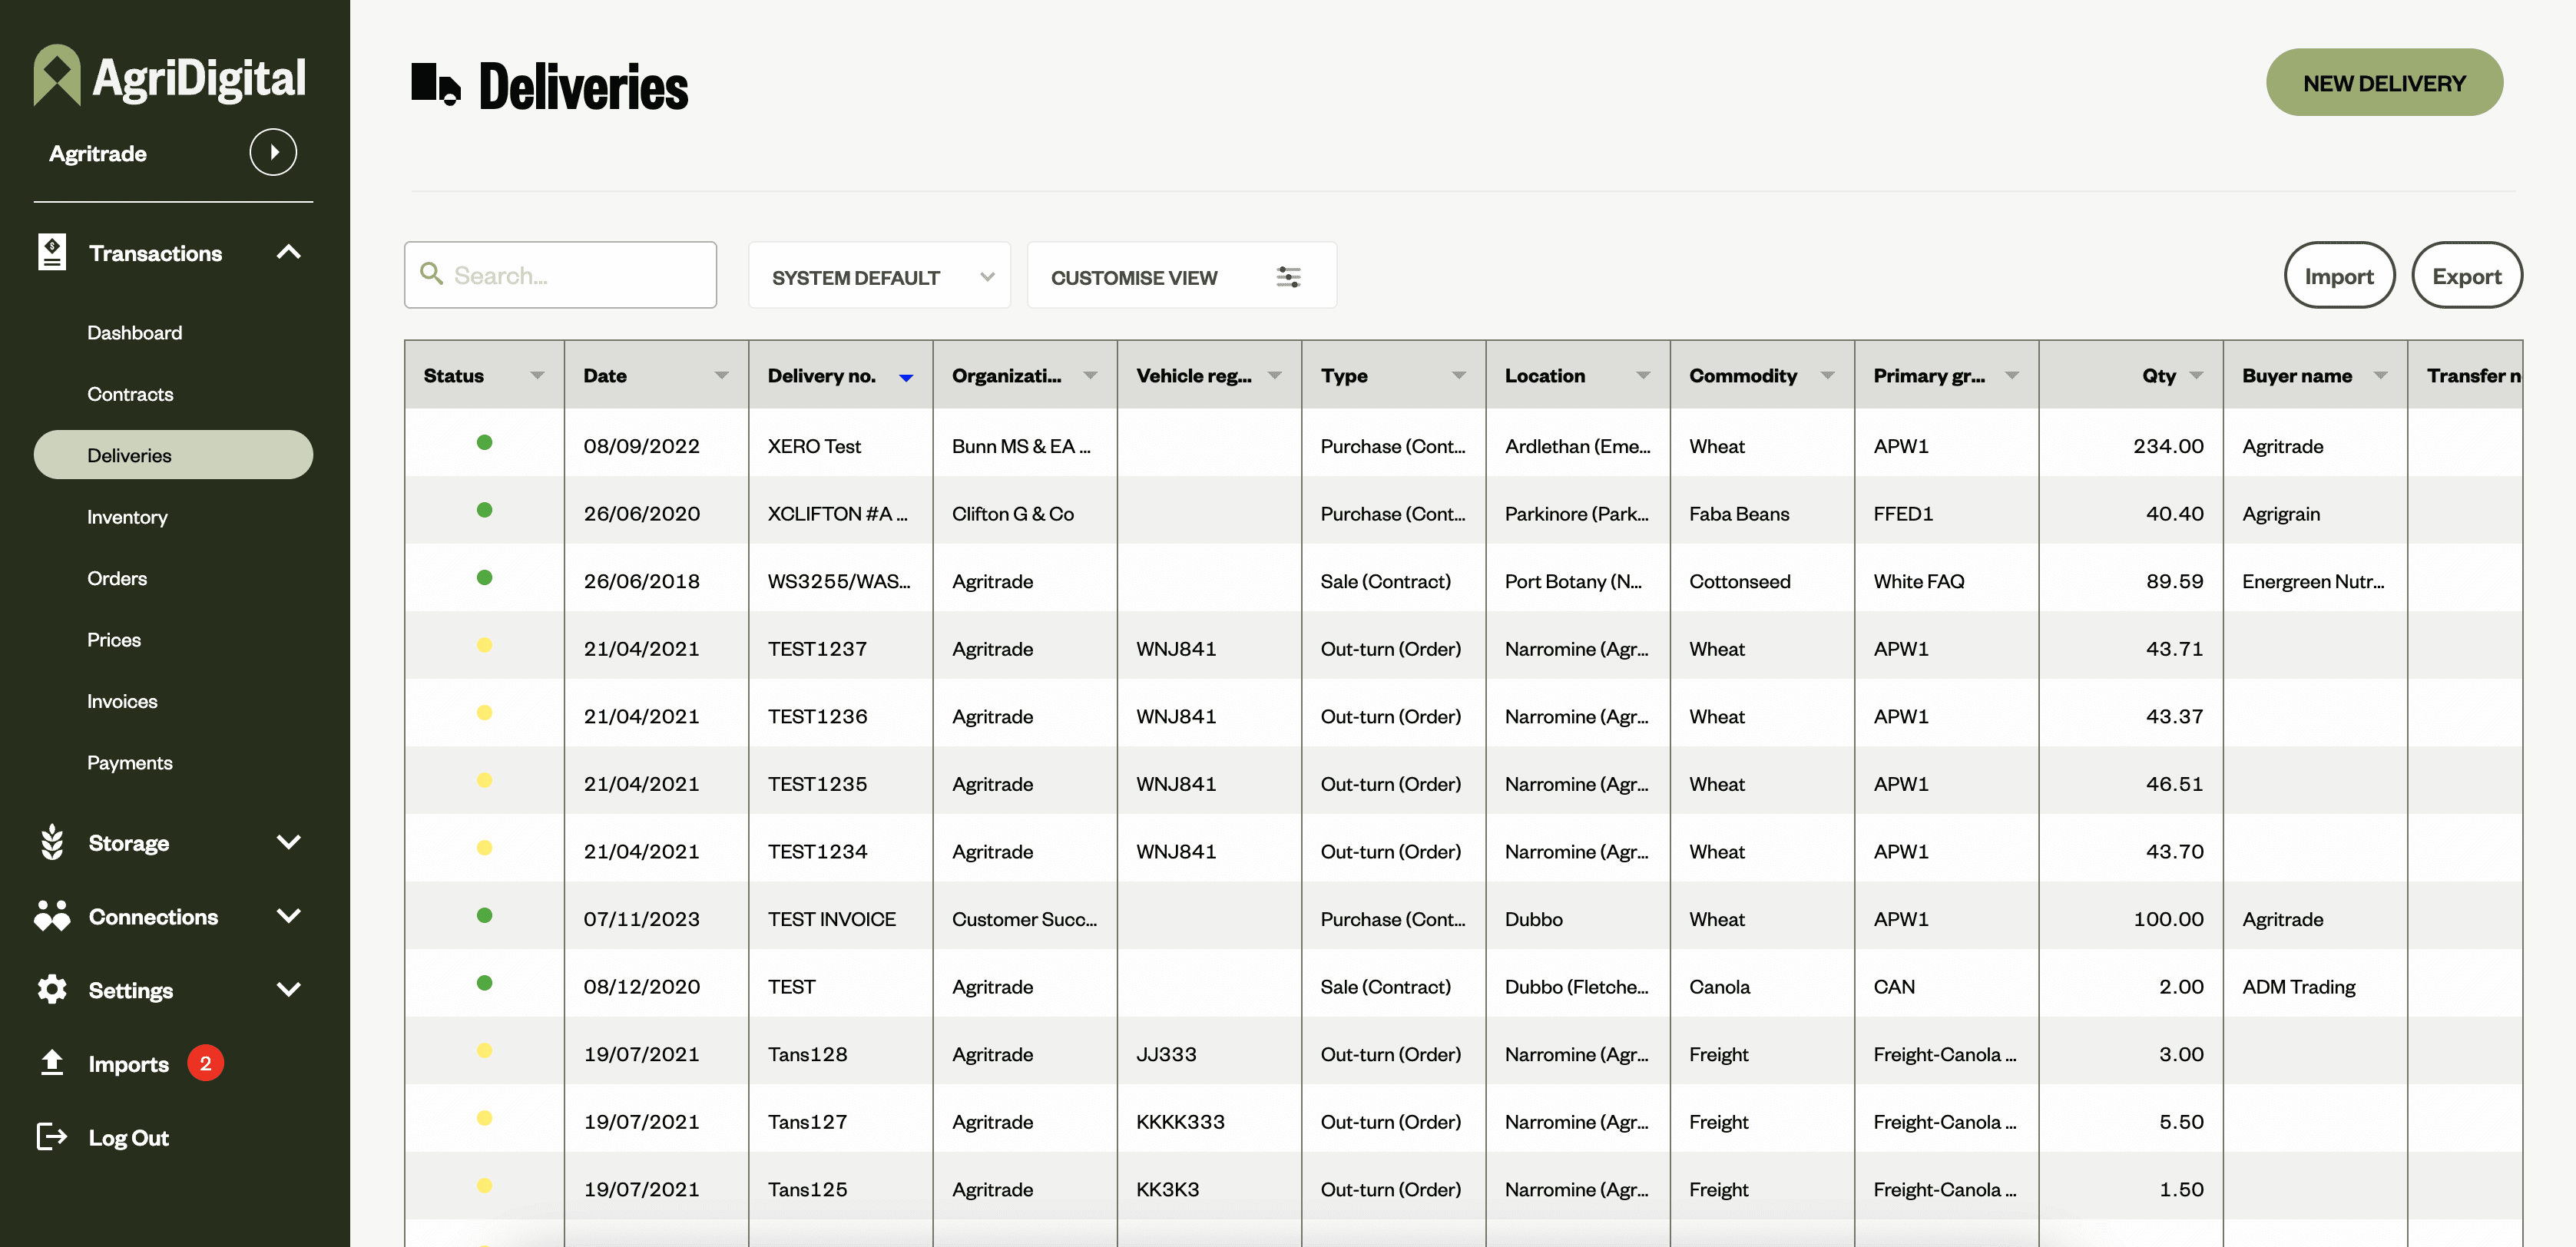2576x1247 pixels.
Task: Click the Settings gear icon
Action: pos(52,989)
